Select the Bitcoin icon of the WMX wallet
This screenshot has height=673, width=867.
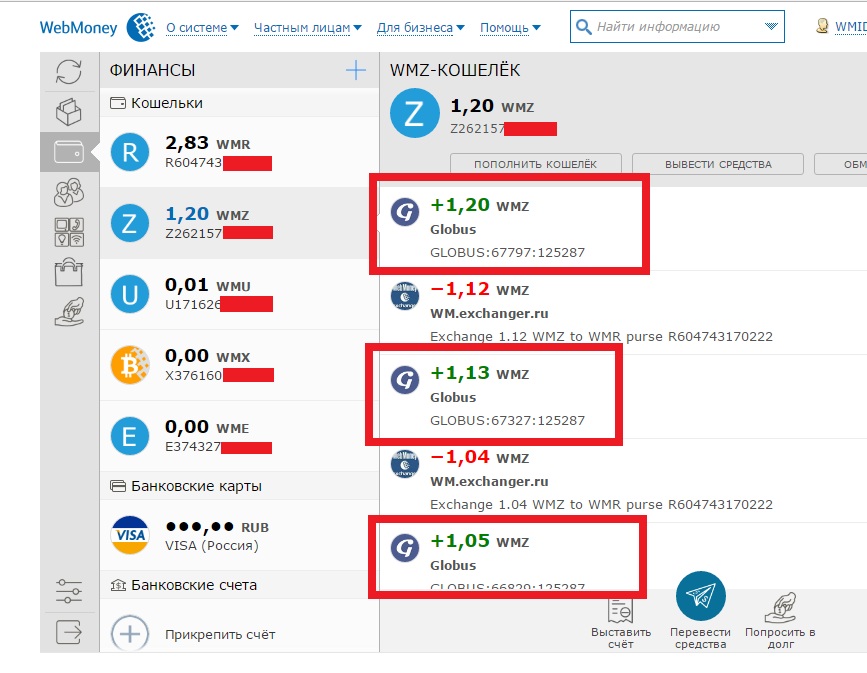[x=130, y=365]
